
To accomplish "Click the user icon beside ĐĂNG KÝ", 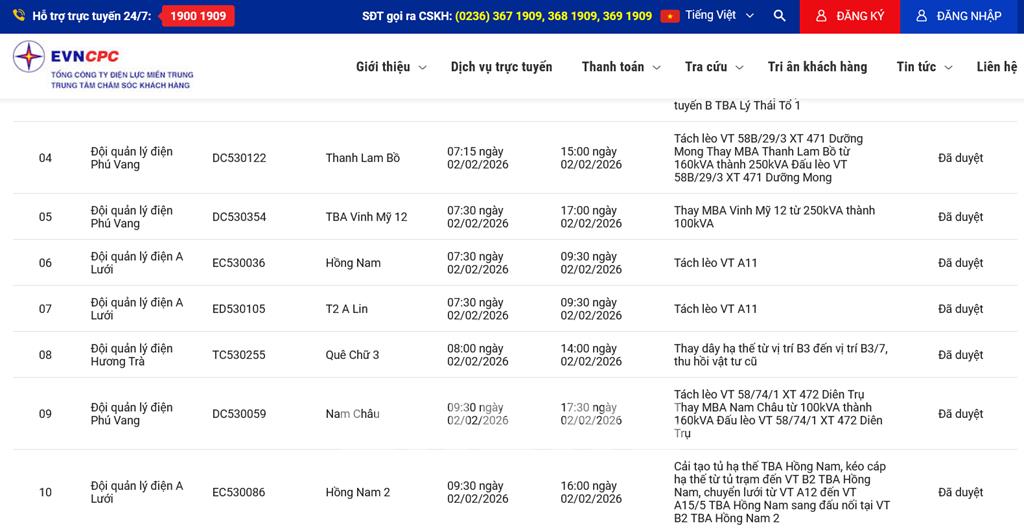I will tap(821, 16).
